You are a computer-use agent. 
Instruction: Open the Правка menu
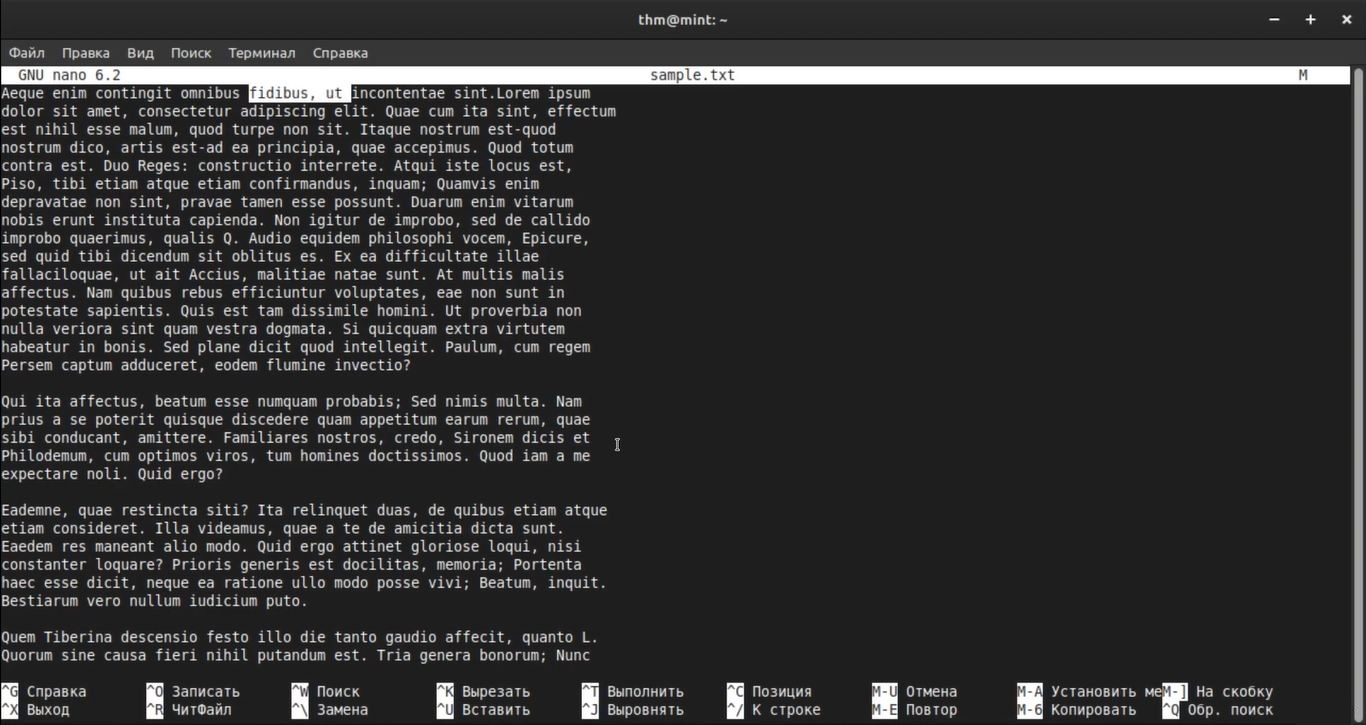coord(85,53)
